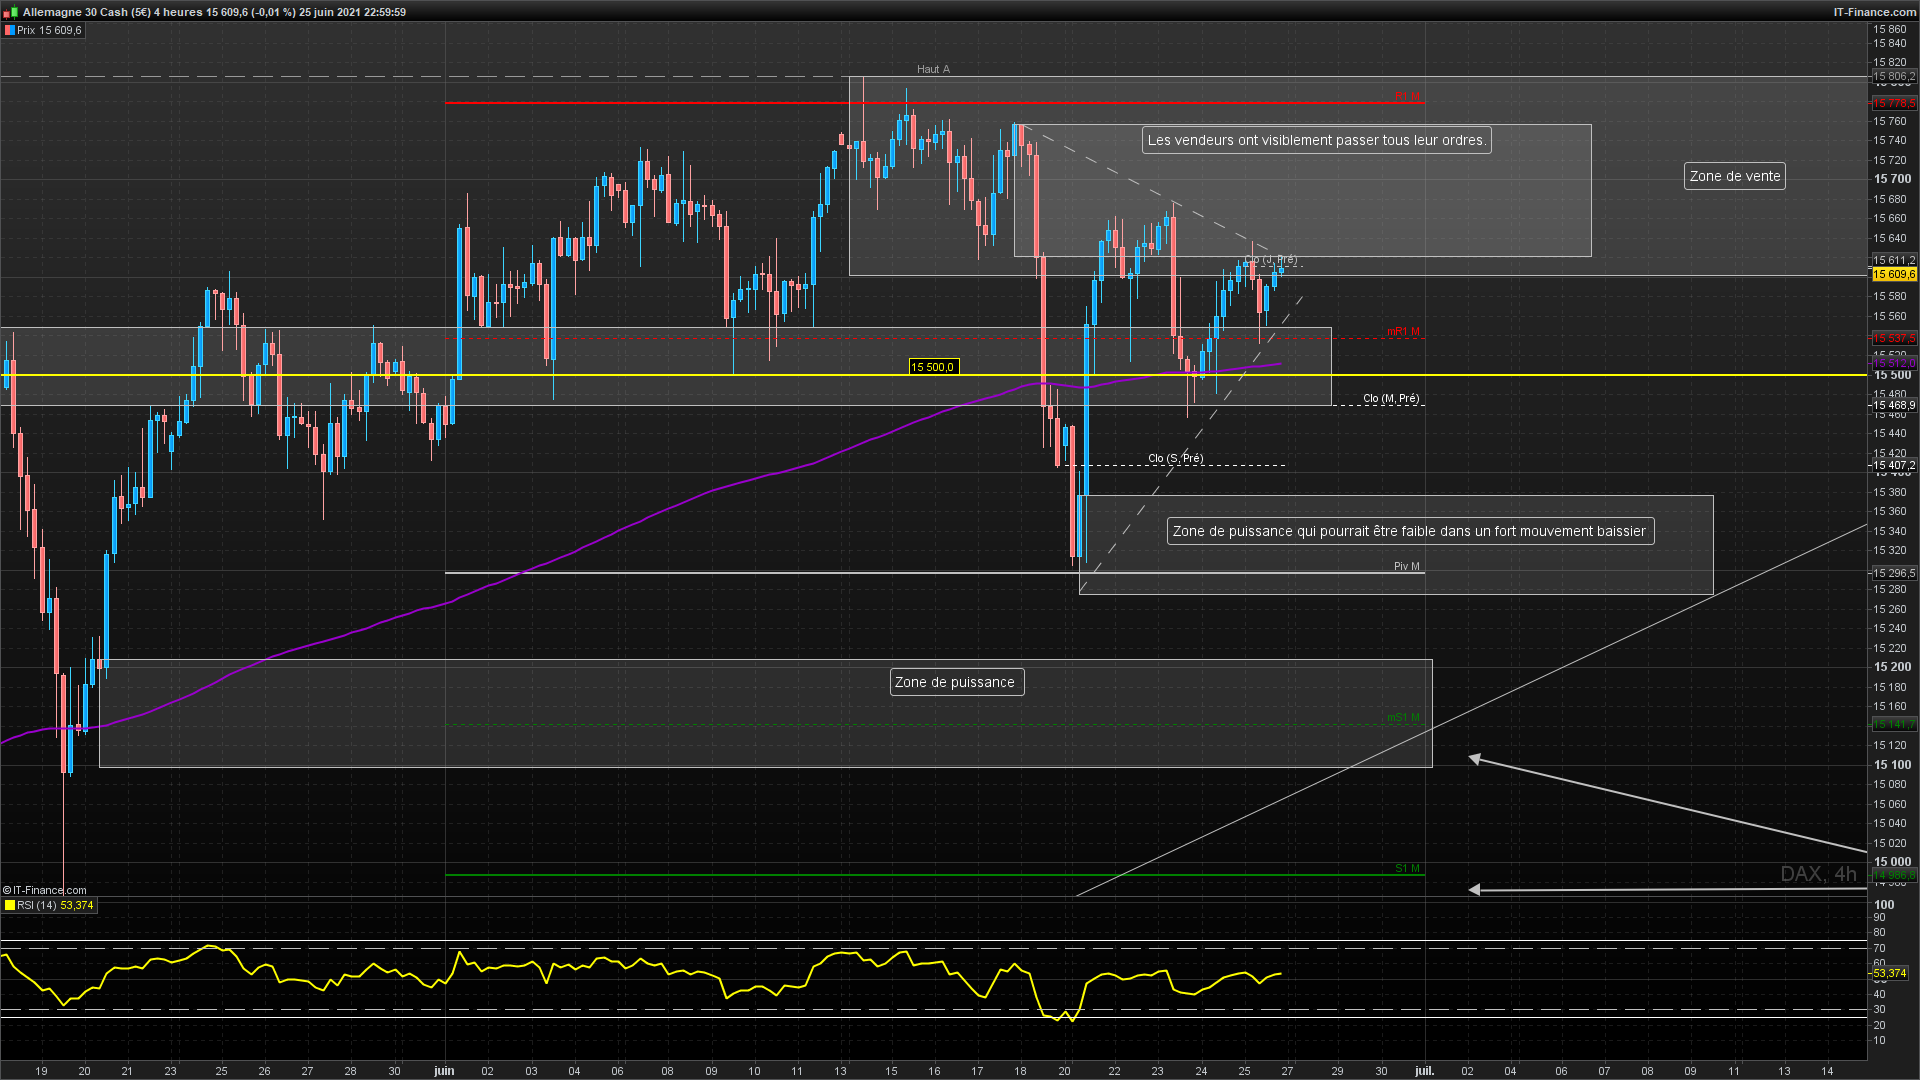The height and width of the screenshot is (1080, 1920).
Task: Click the 'juin' marker on time axis
Action: click(x=444, y=1071)
